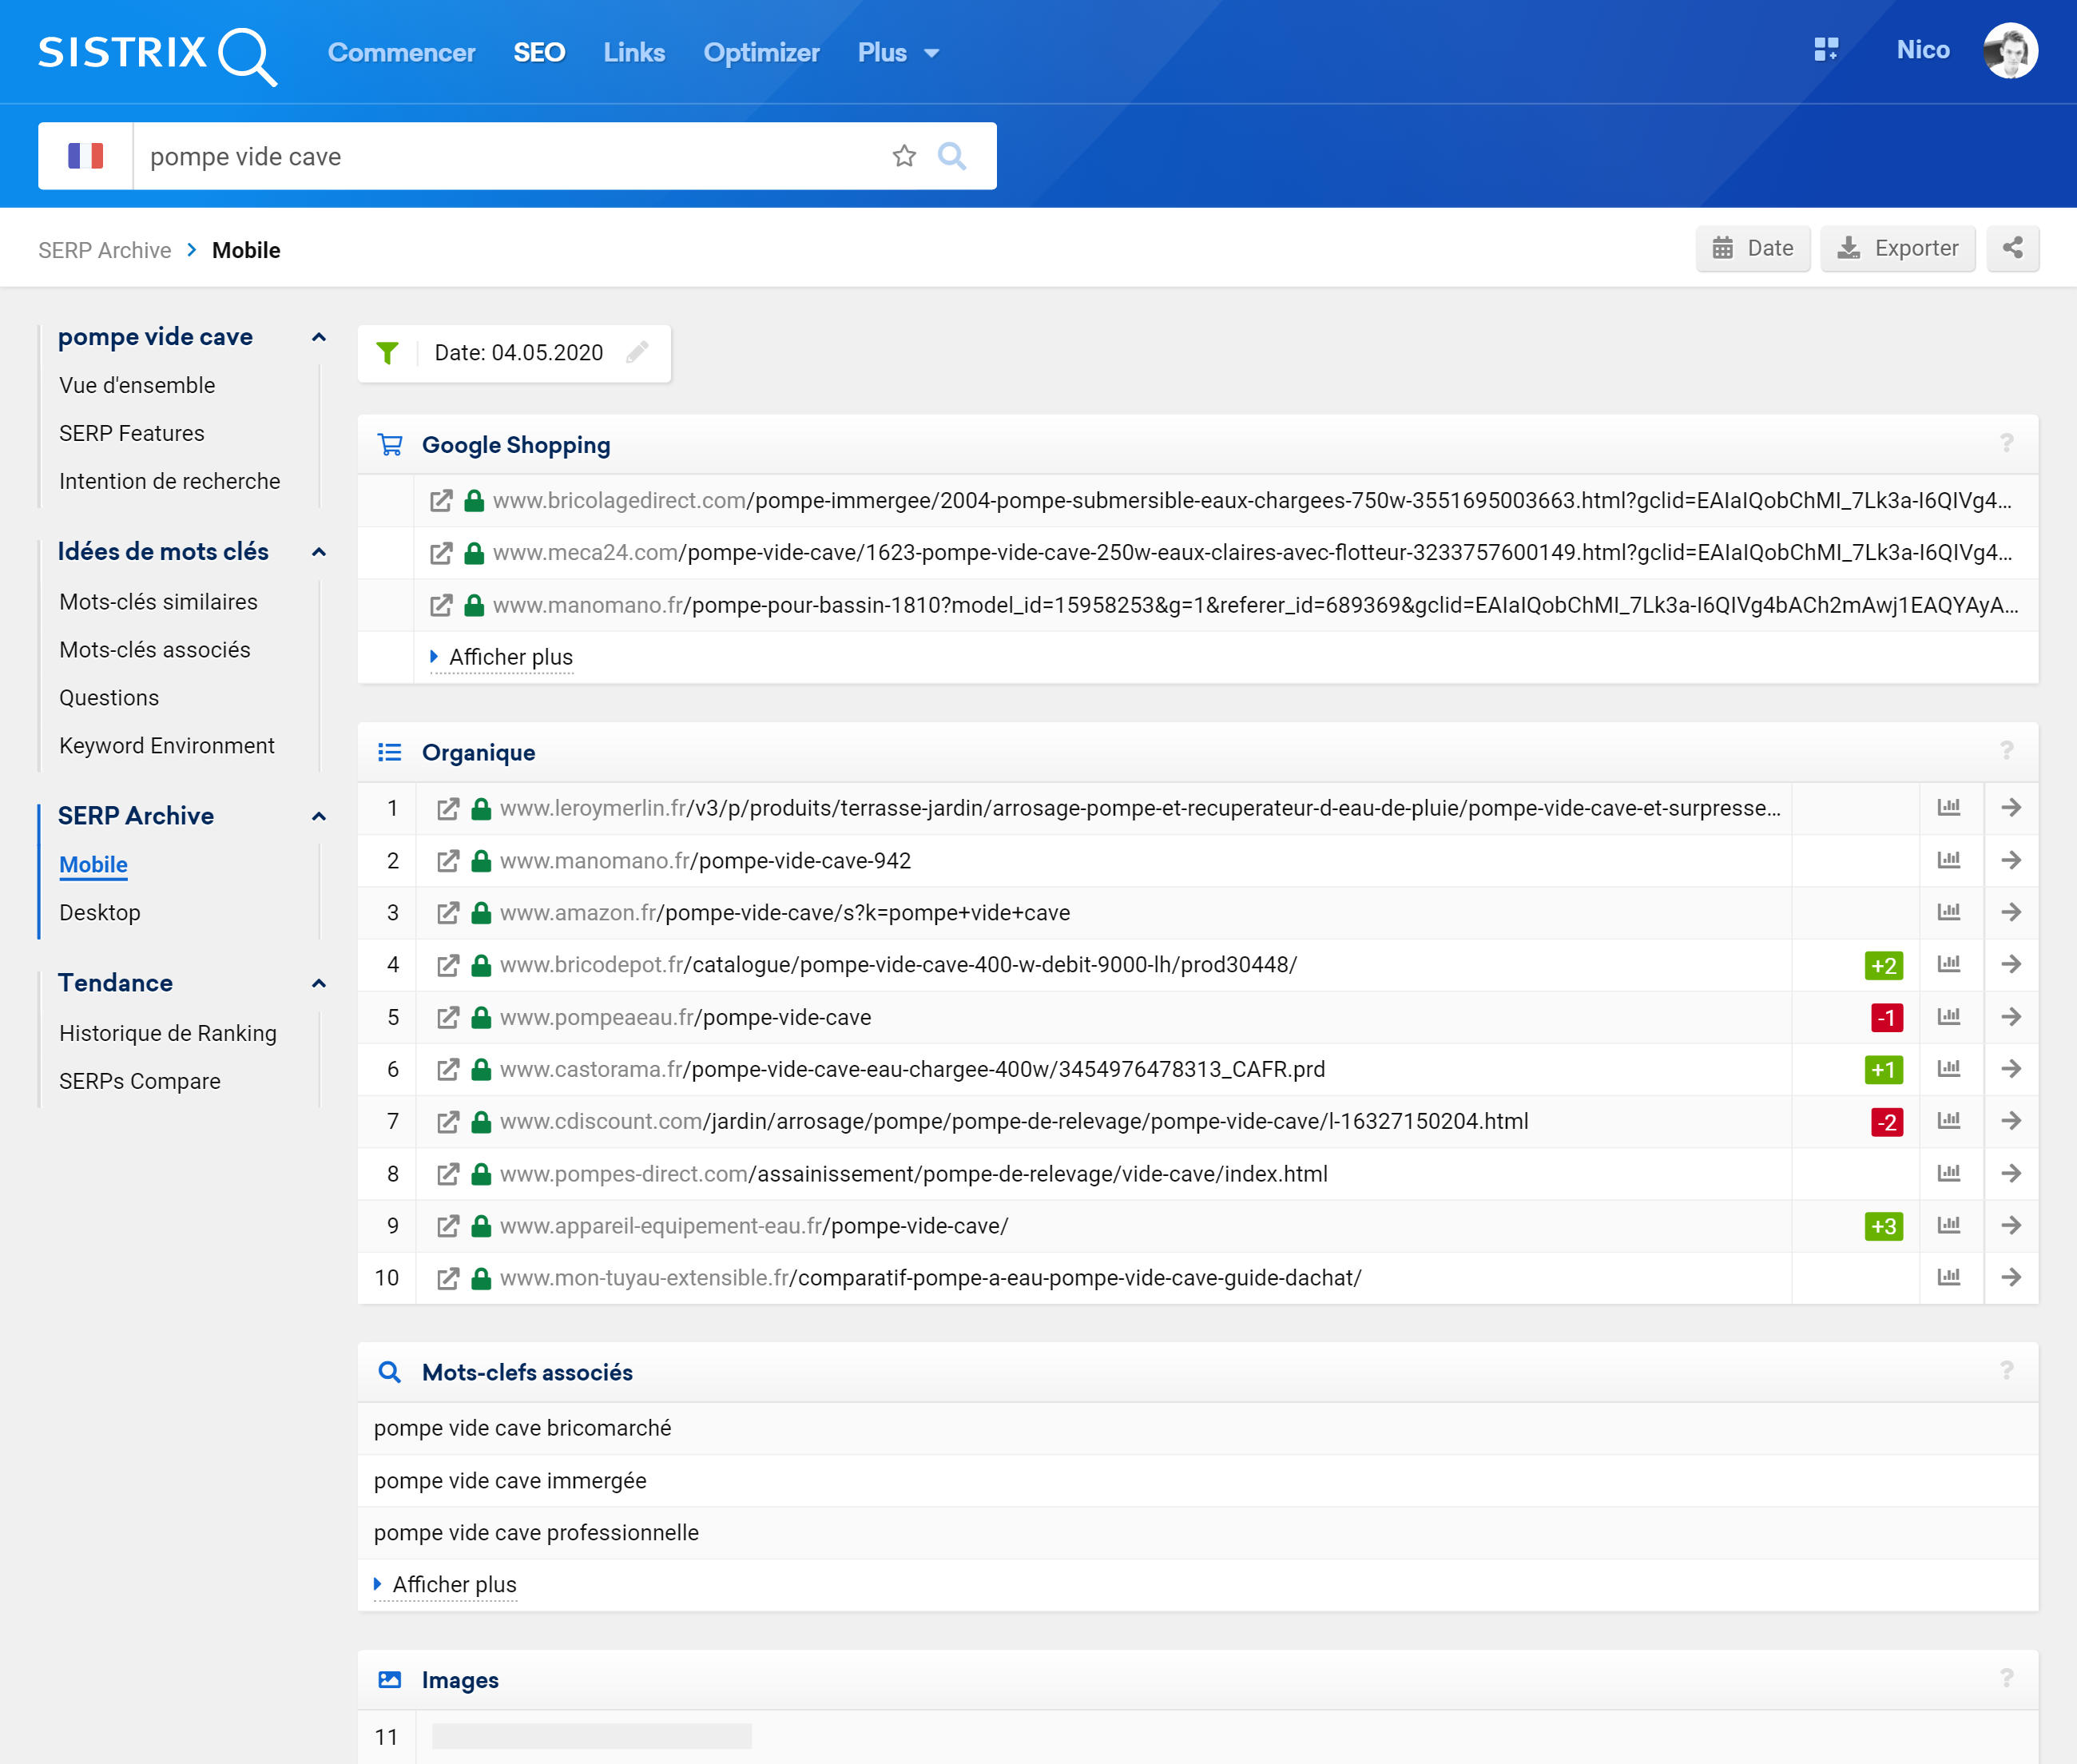Image resolution: width=2077 pixels, height=1764 pixels.
Task: Click arrow for mon-tuyau-extensible.fr row
Action: (x=2011, y=1277)
